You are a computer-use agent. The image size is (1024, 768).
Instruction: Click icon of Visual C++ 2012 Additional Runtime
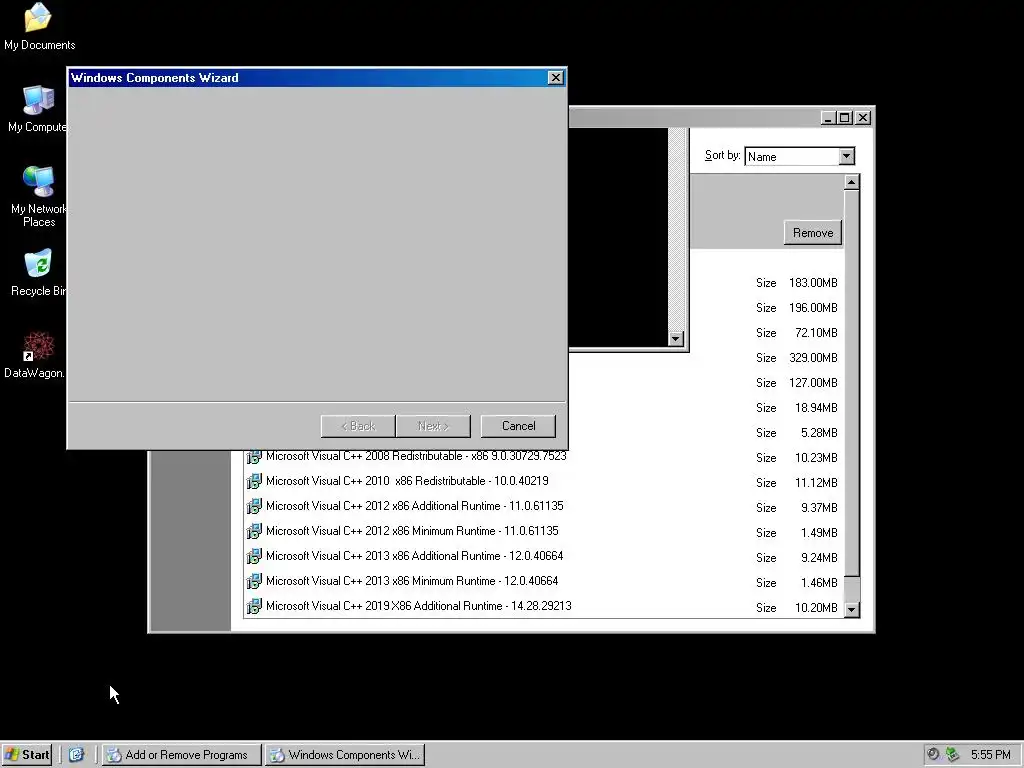[253, 506]
